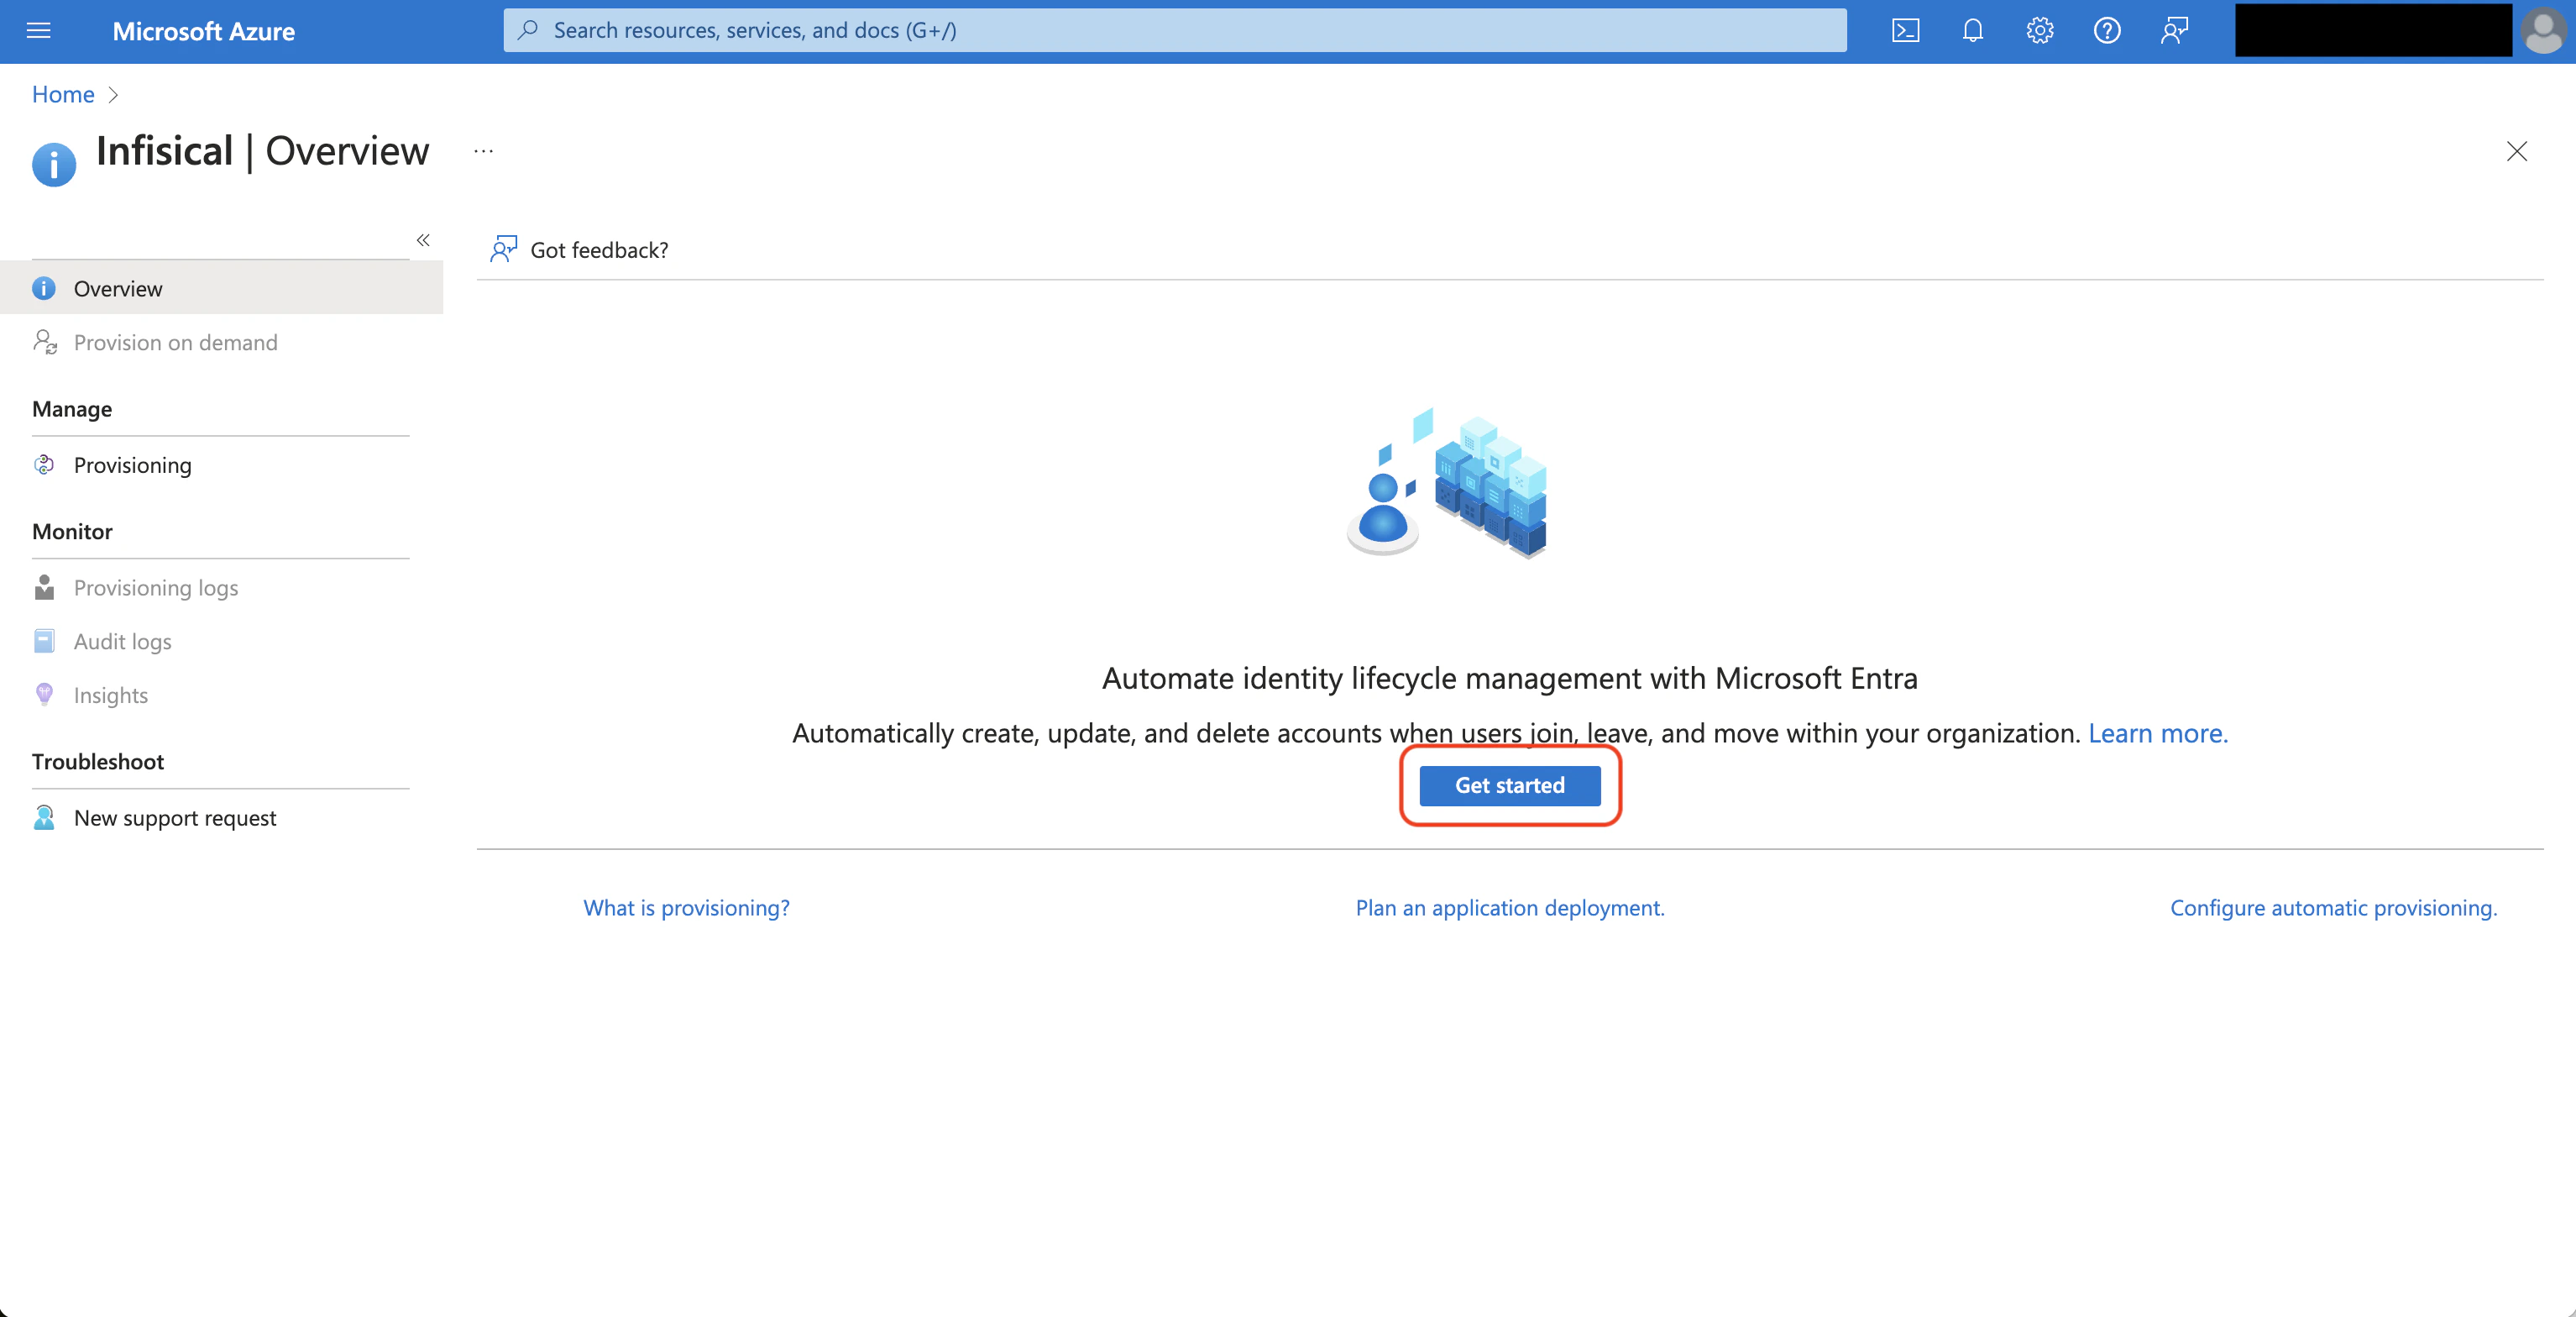Click the Get started button

1509,785
